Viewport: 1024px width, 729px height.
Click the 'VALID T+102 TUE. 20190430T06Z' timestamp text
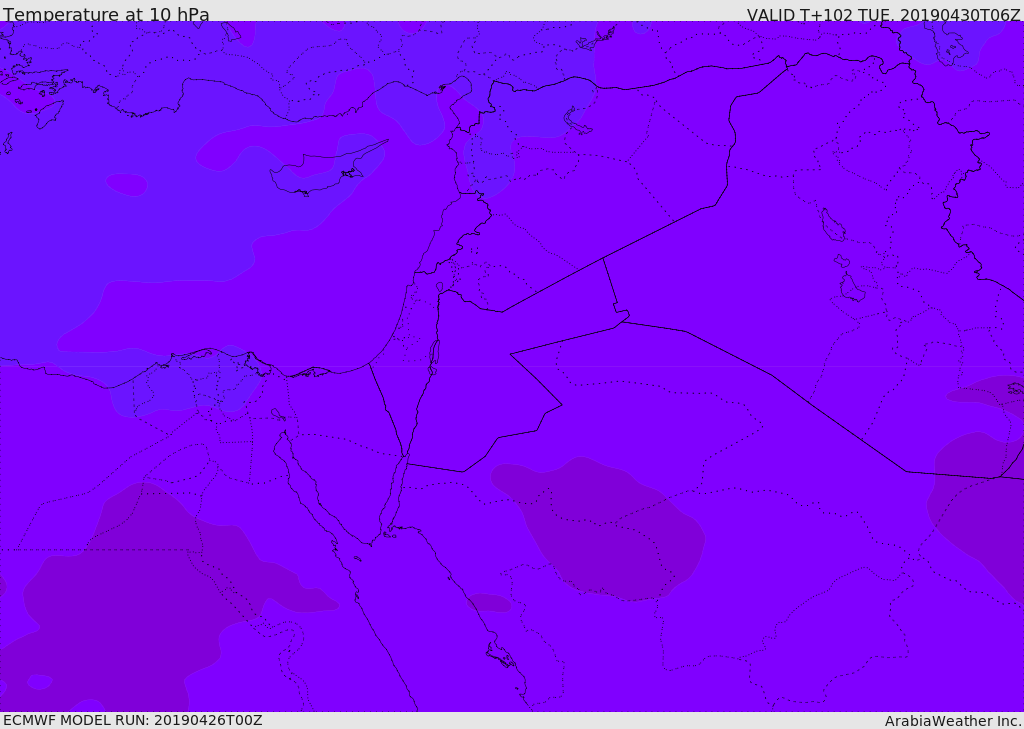[884, 15]
